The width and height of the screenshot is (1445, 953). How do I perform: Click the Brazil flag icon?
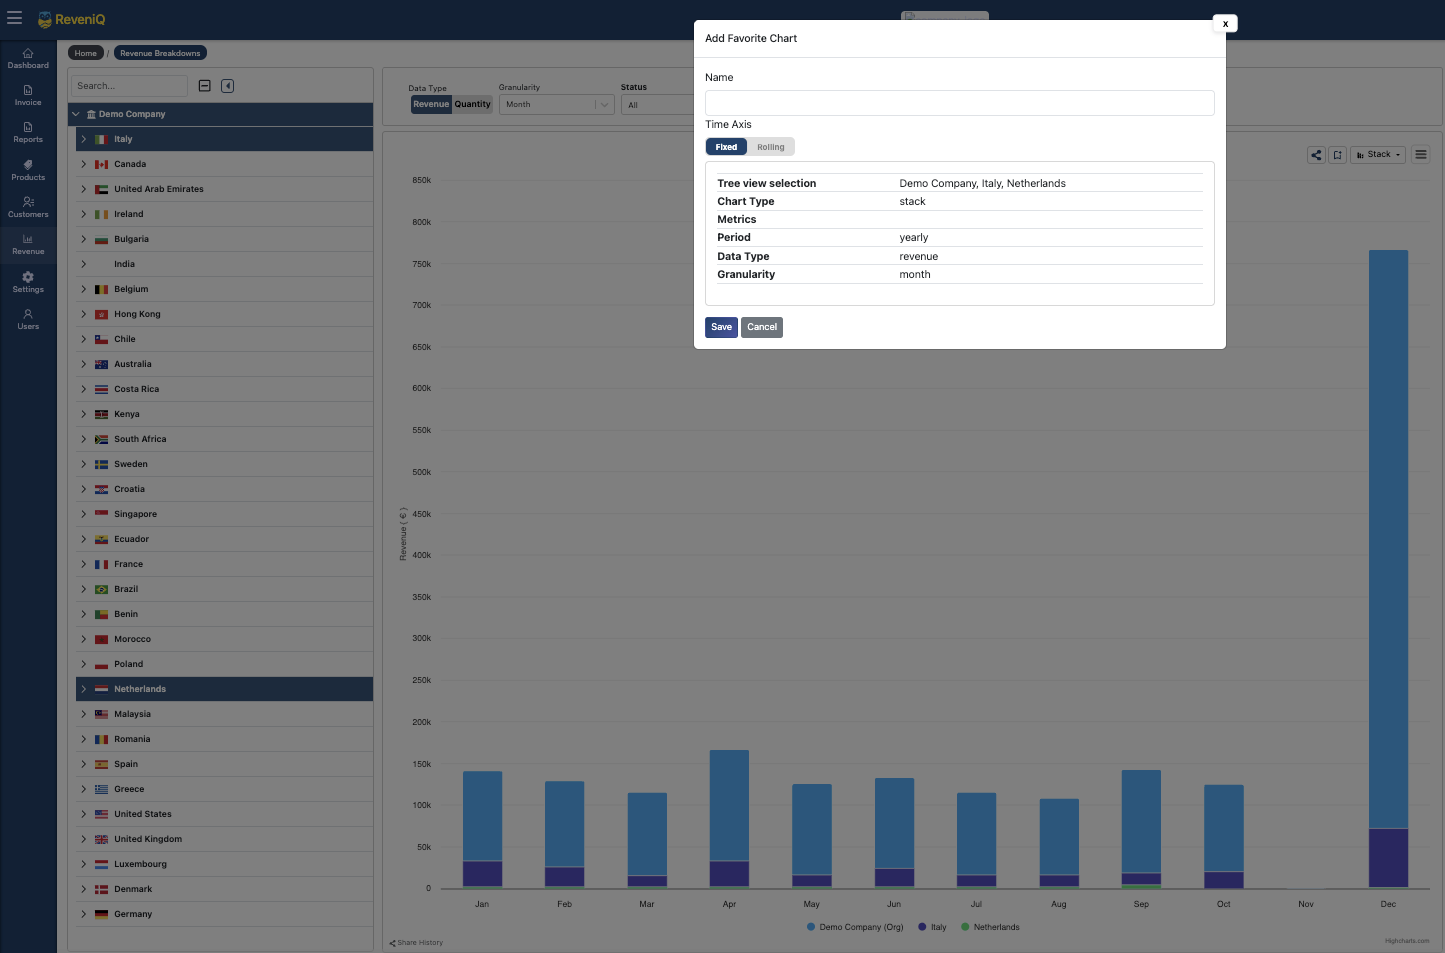point(101,589)
